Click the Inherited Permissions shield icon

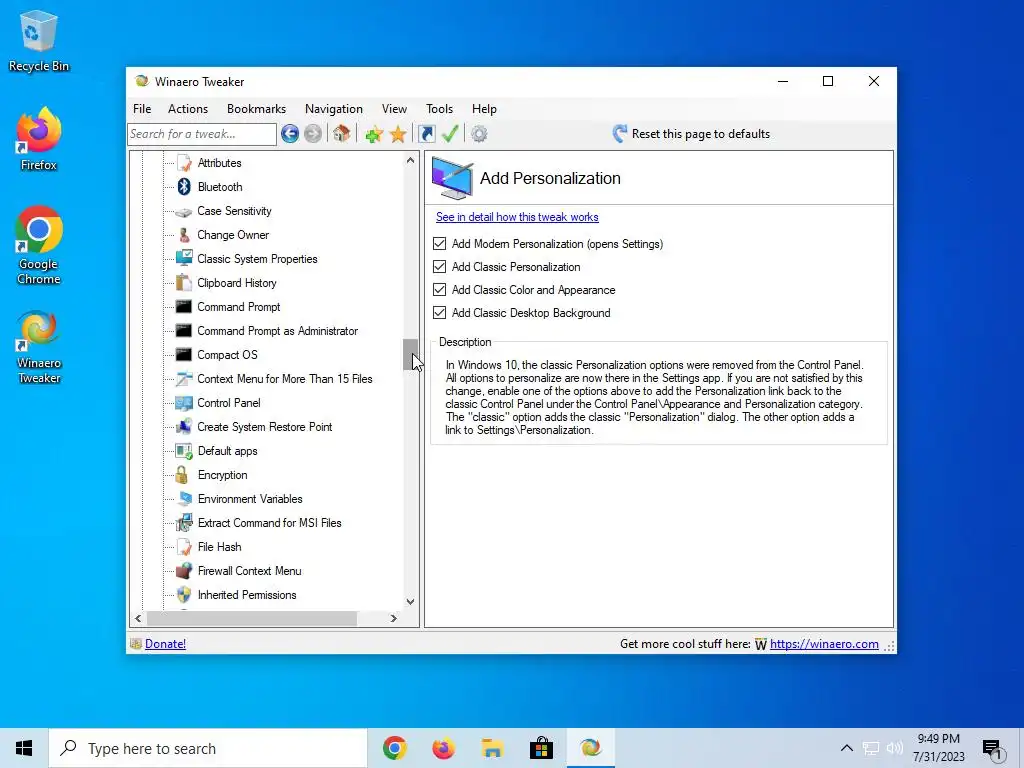[x=184, y=595]
